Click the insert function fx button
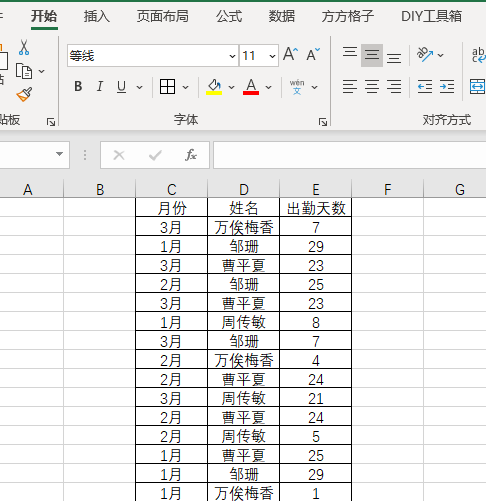The width and height of the screenshot is (486, 501). (191, 155)
